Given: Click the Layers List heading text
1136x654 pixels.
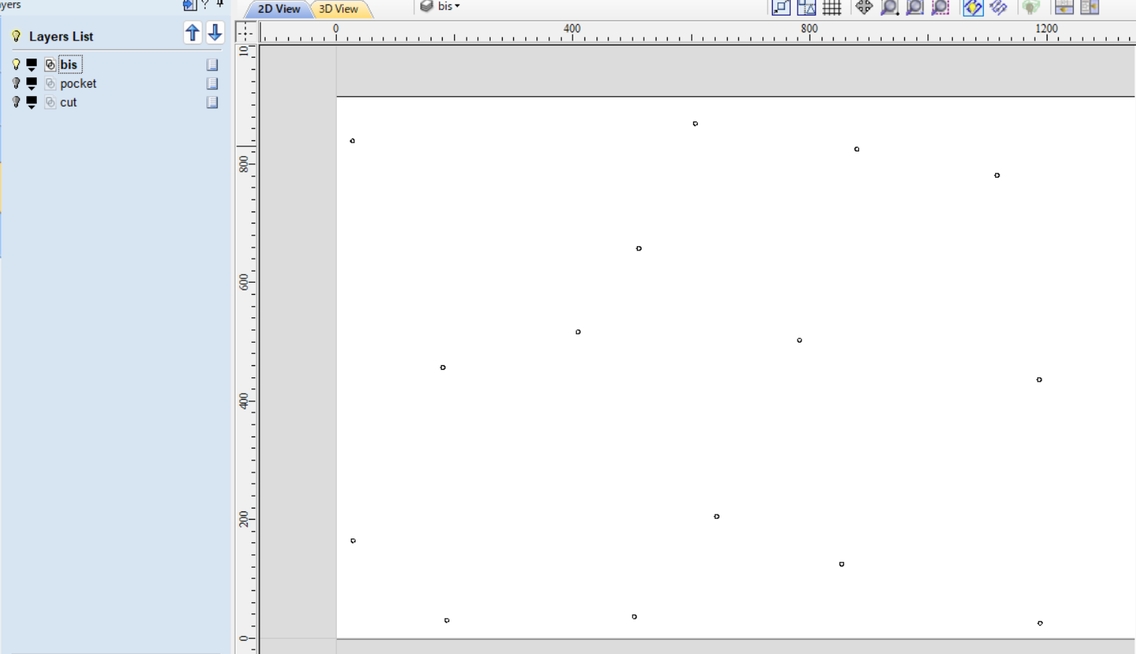Looking at the screenshot, I should click(x=61, y=36).
